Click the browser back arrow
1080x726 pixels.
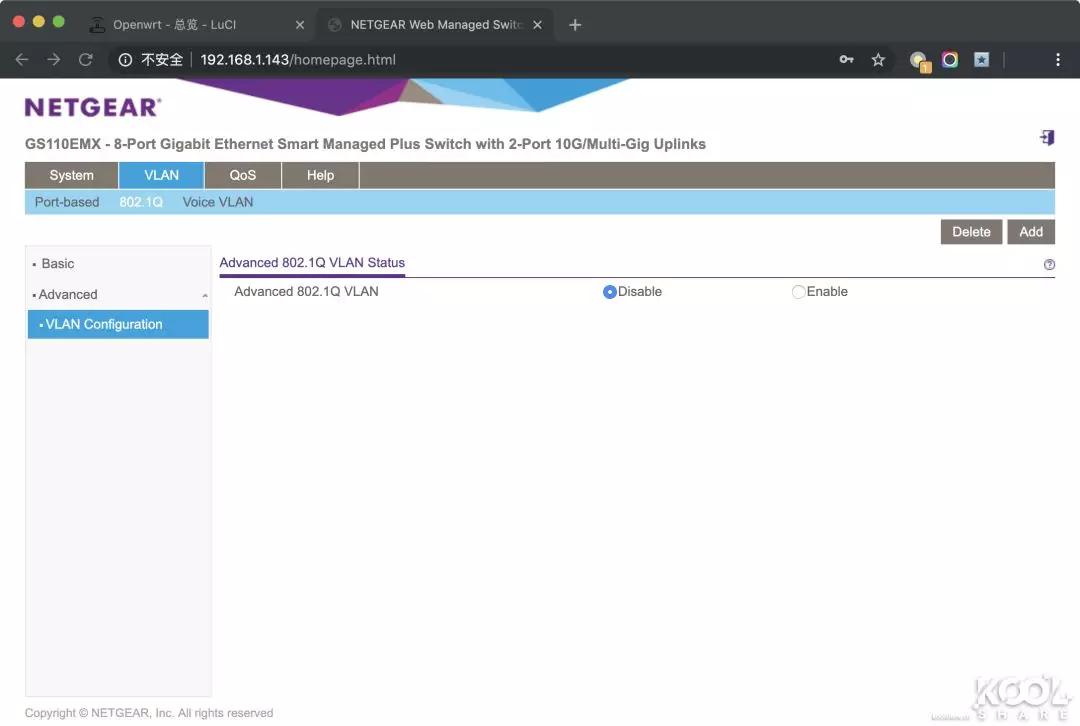click(x=22, y=60)
